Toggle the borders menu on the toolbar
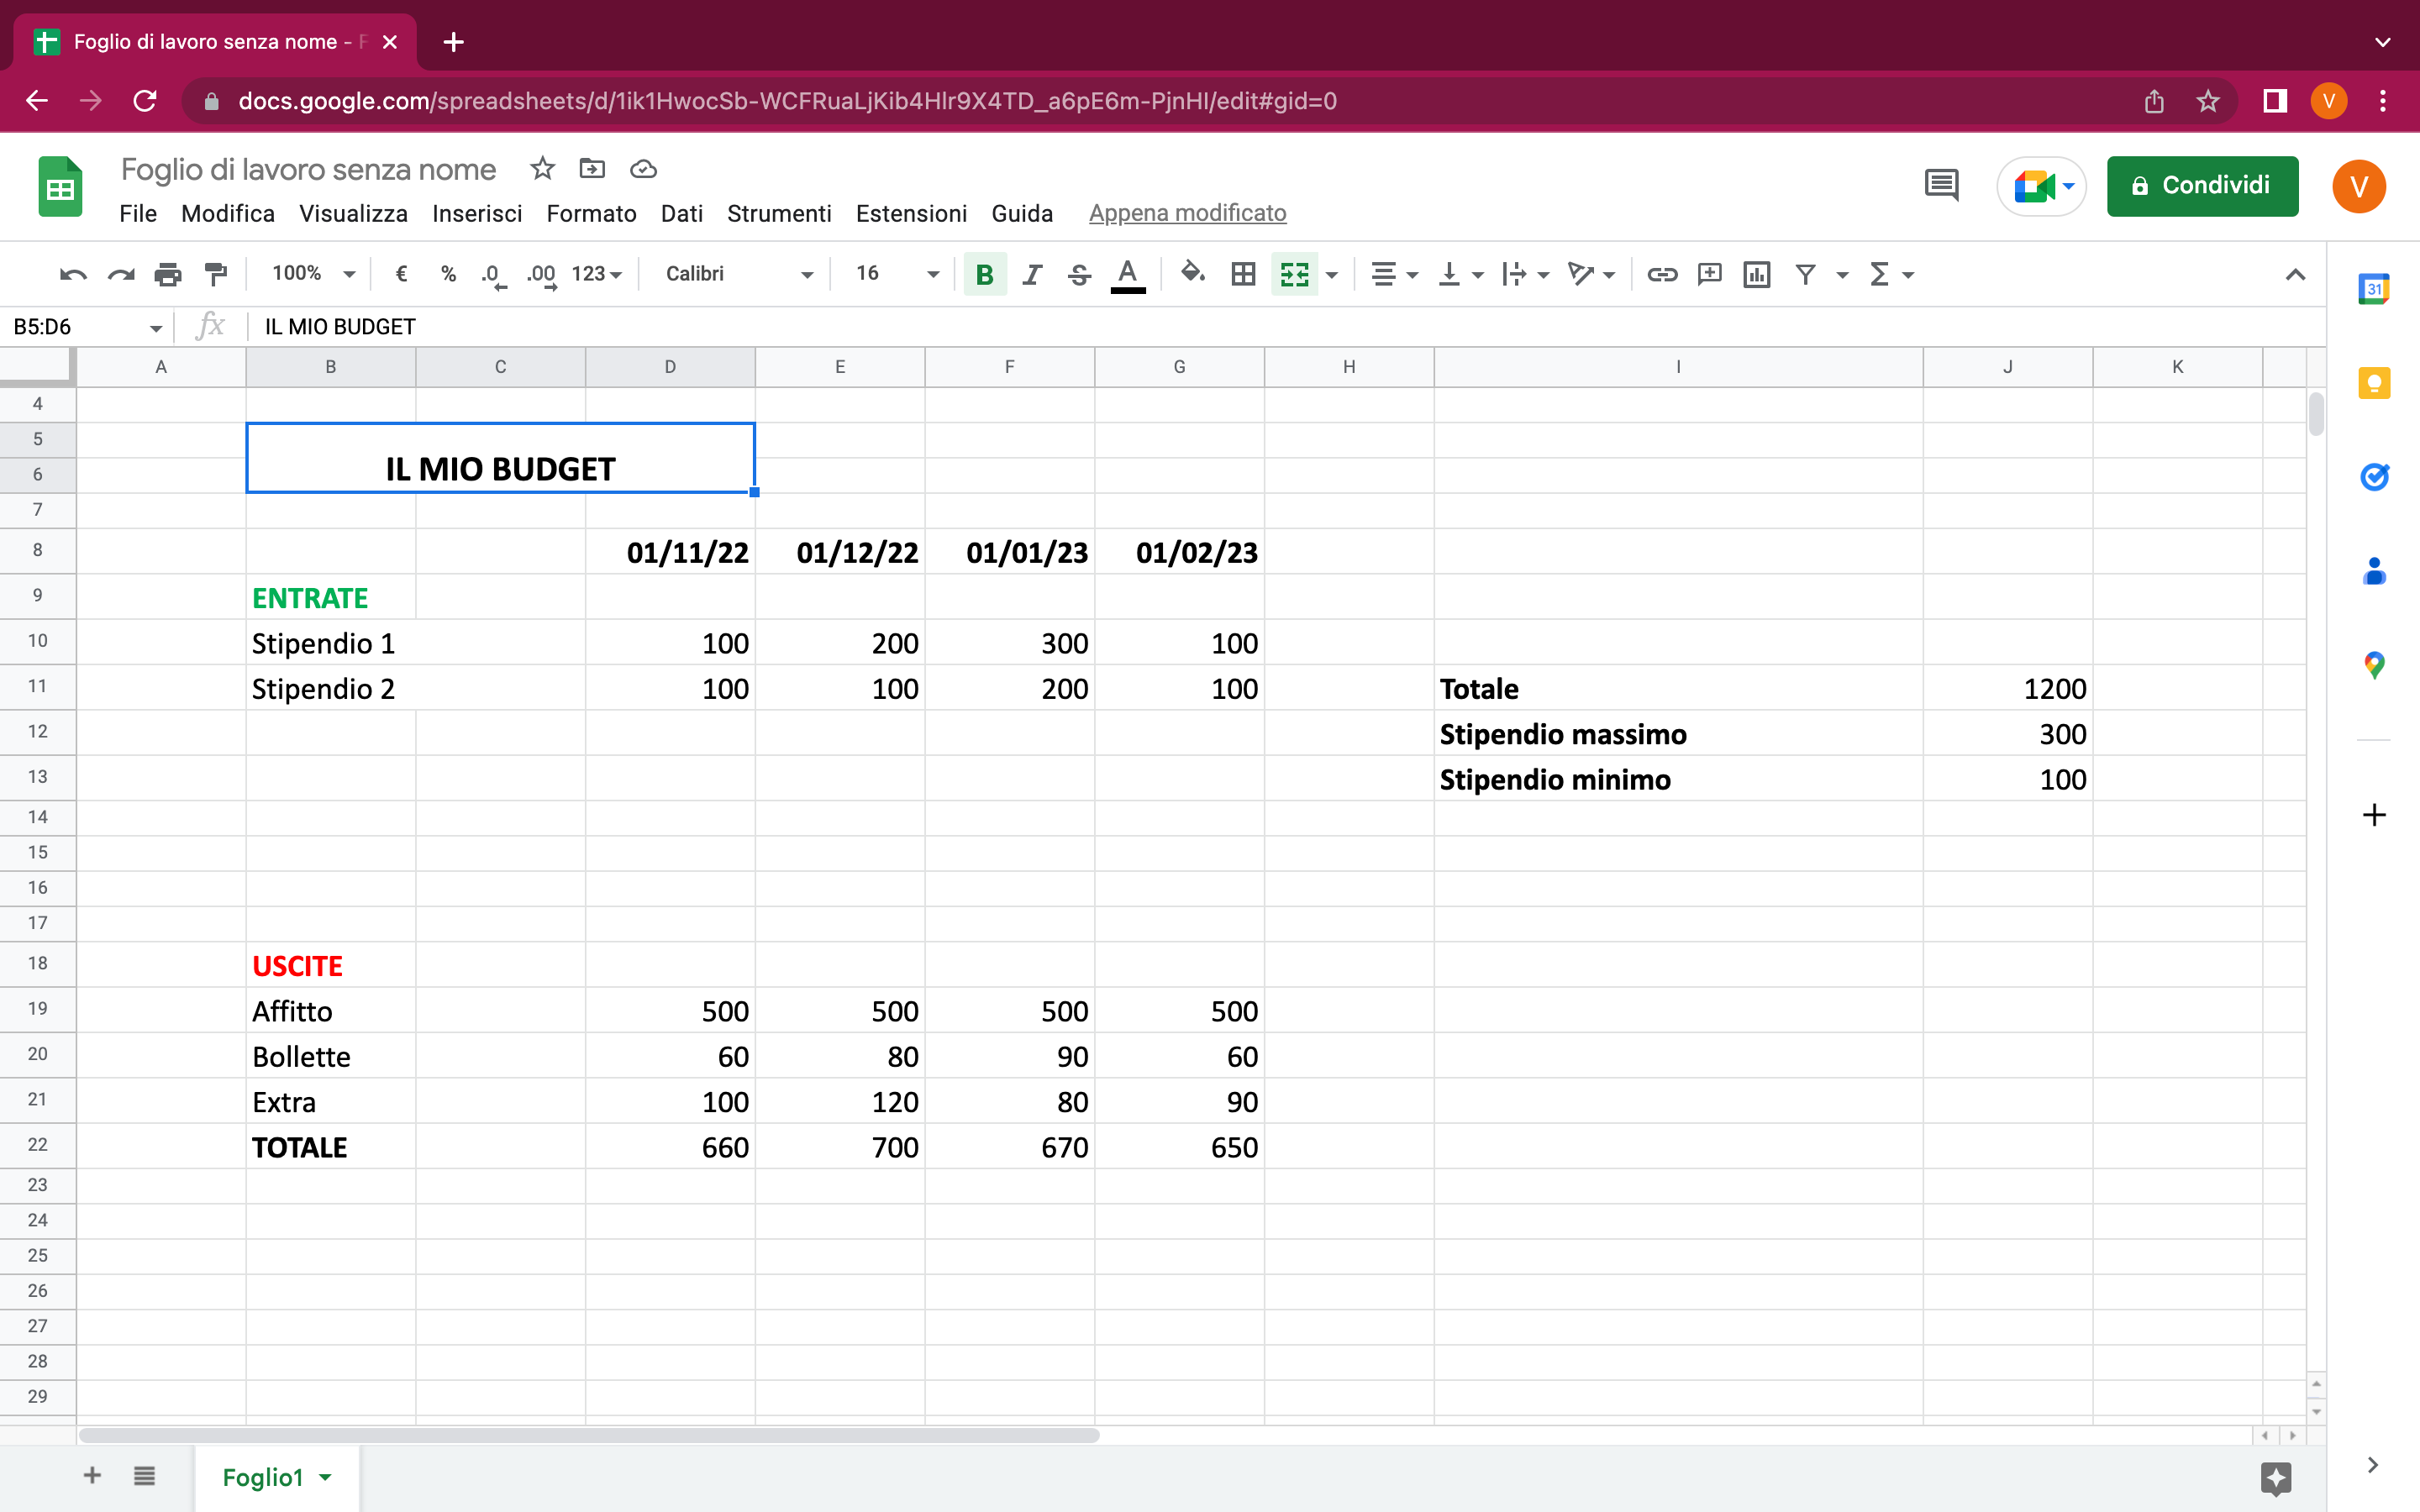The image size is (2420, 1512). pyautogui.click(x=1242, y=274)
